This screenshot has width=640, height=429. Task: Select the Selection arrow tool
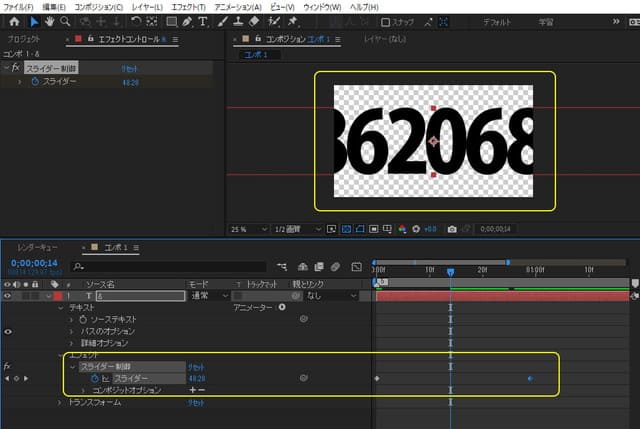click(x=34, y=22)
